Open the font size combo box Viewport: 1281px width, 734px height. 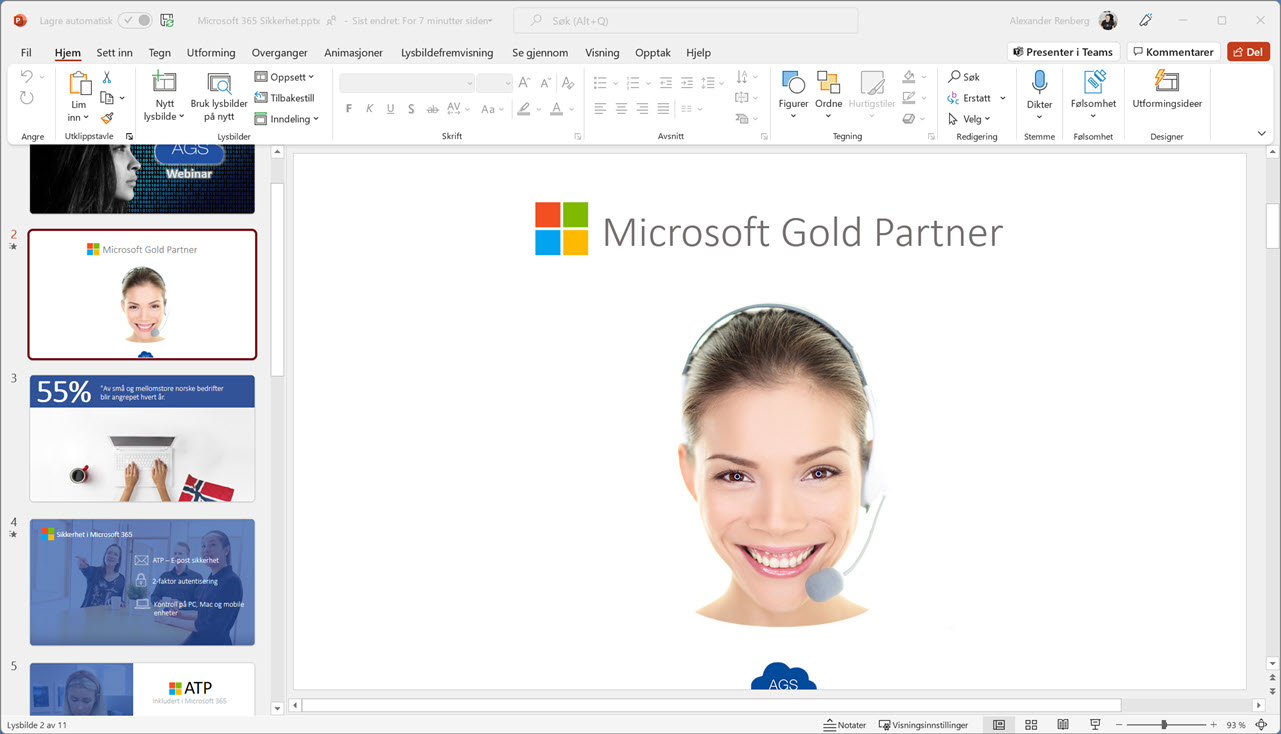pyautogui.click(x=495, y=83)
